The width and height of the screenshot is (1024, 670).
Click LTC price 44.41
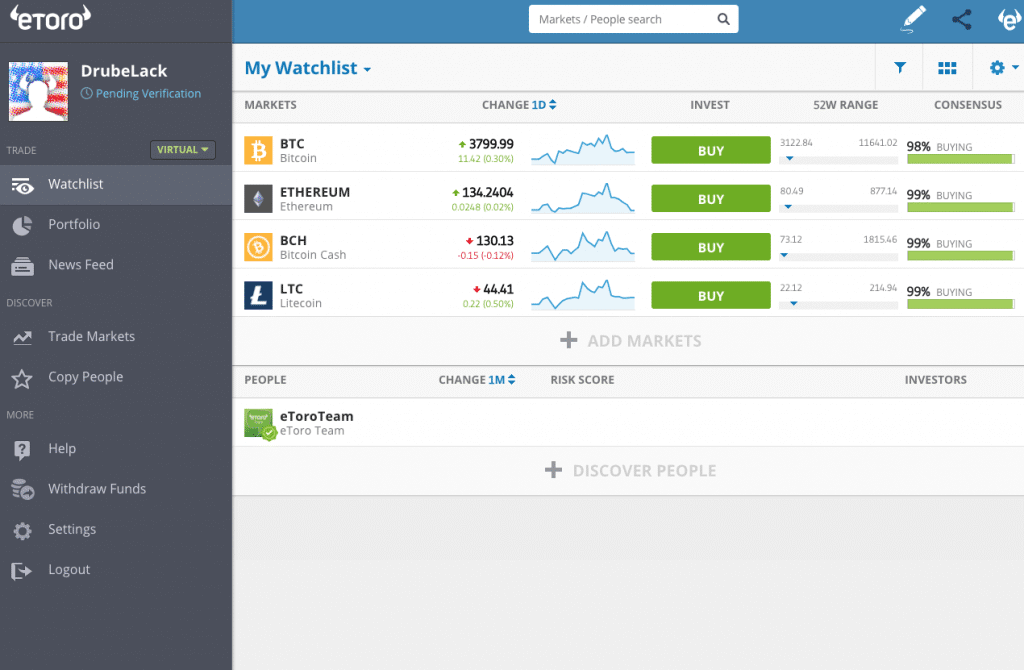click(498, 289)
